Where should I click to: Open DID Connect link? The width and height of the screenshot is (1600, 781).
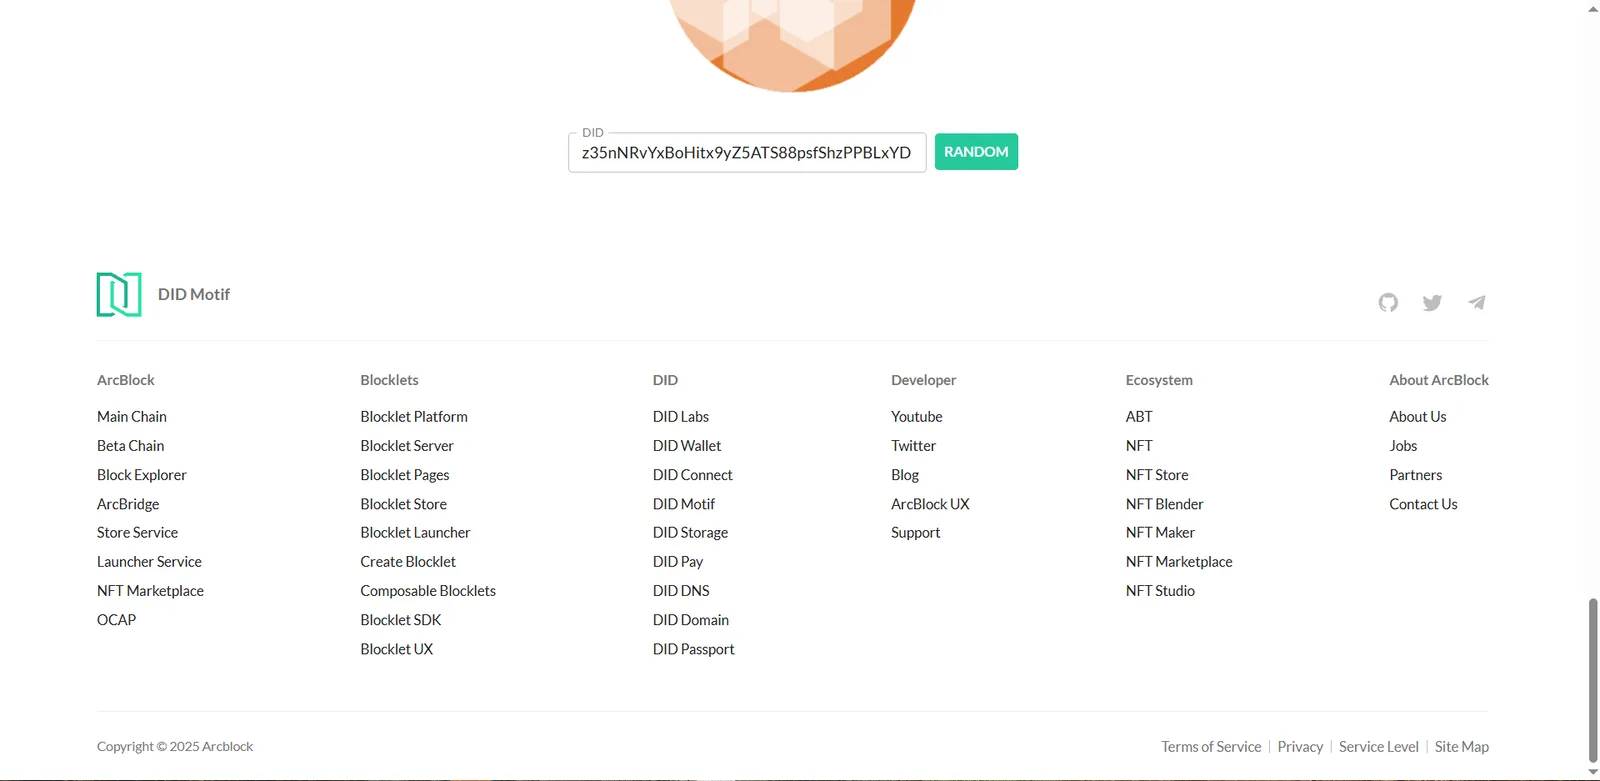[x=693, y=475]
